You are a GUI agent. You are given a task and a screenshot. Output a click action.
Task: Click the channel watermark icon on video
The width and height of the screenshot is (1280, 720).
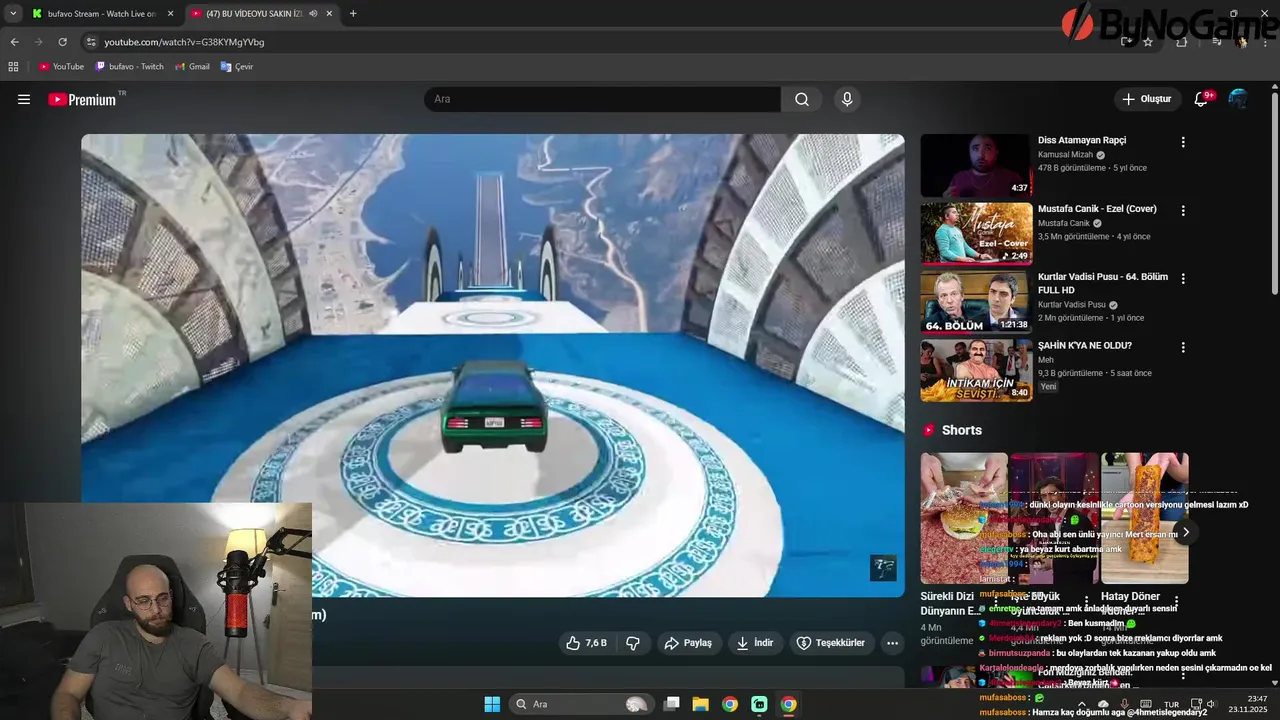coord(883,569)
